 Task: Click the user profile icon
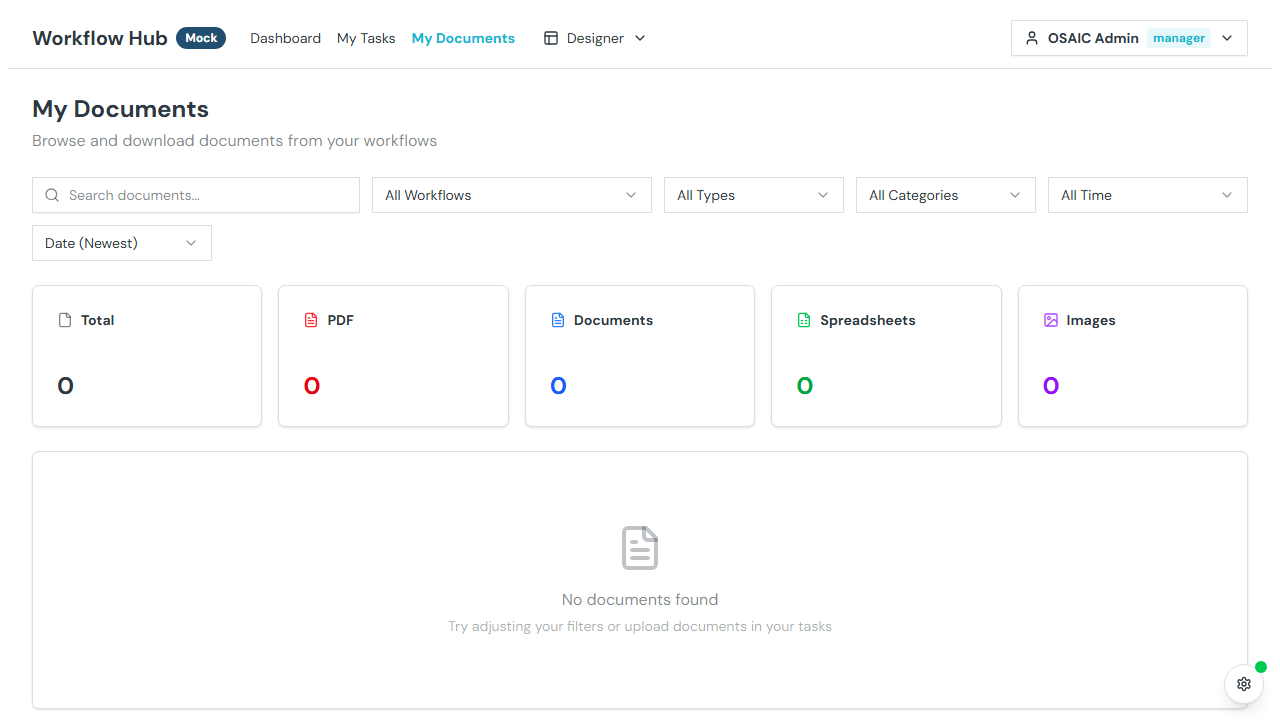(1032, 38)
